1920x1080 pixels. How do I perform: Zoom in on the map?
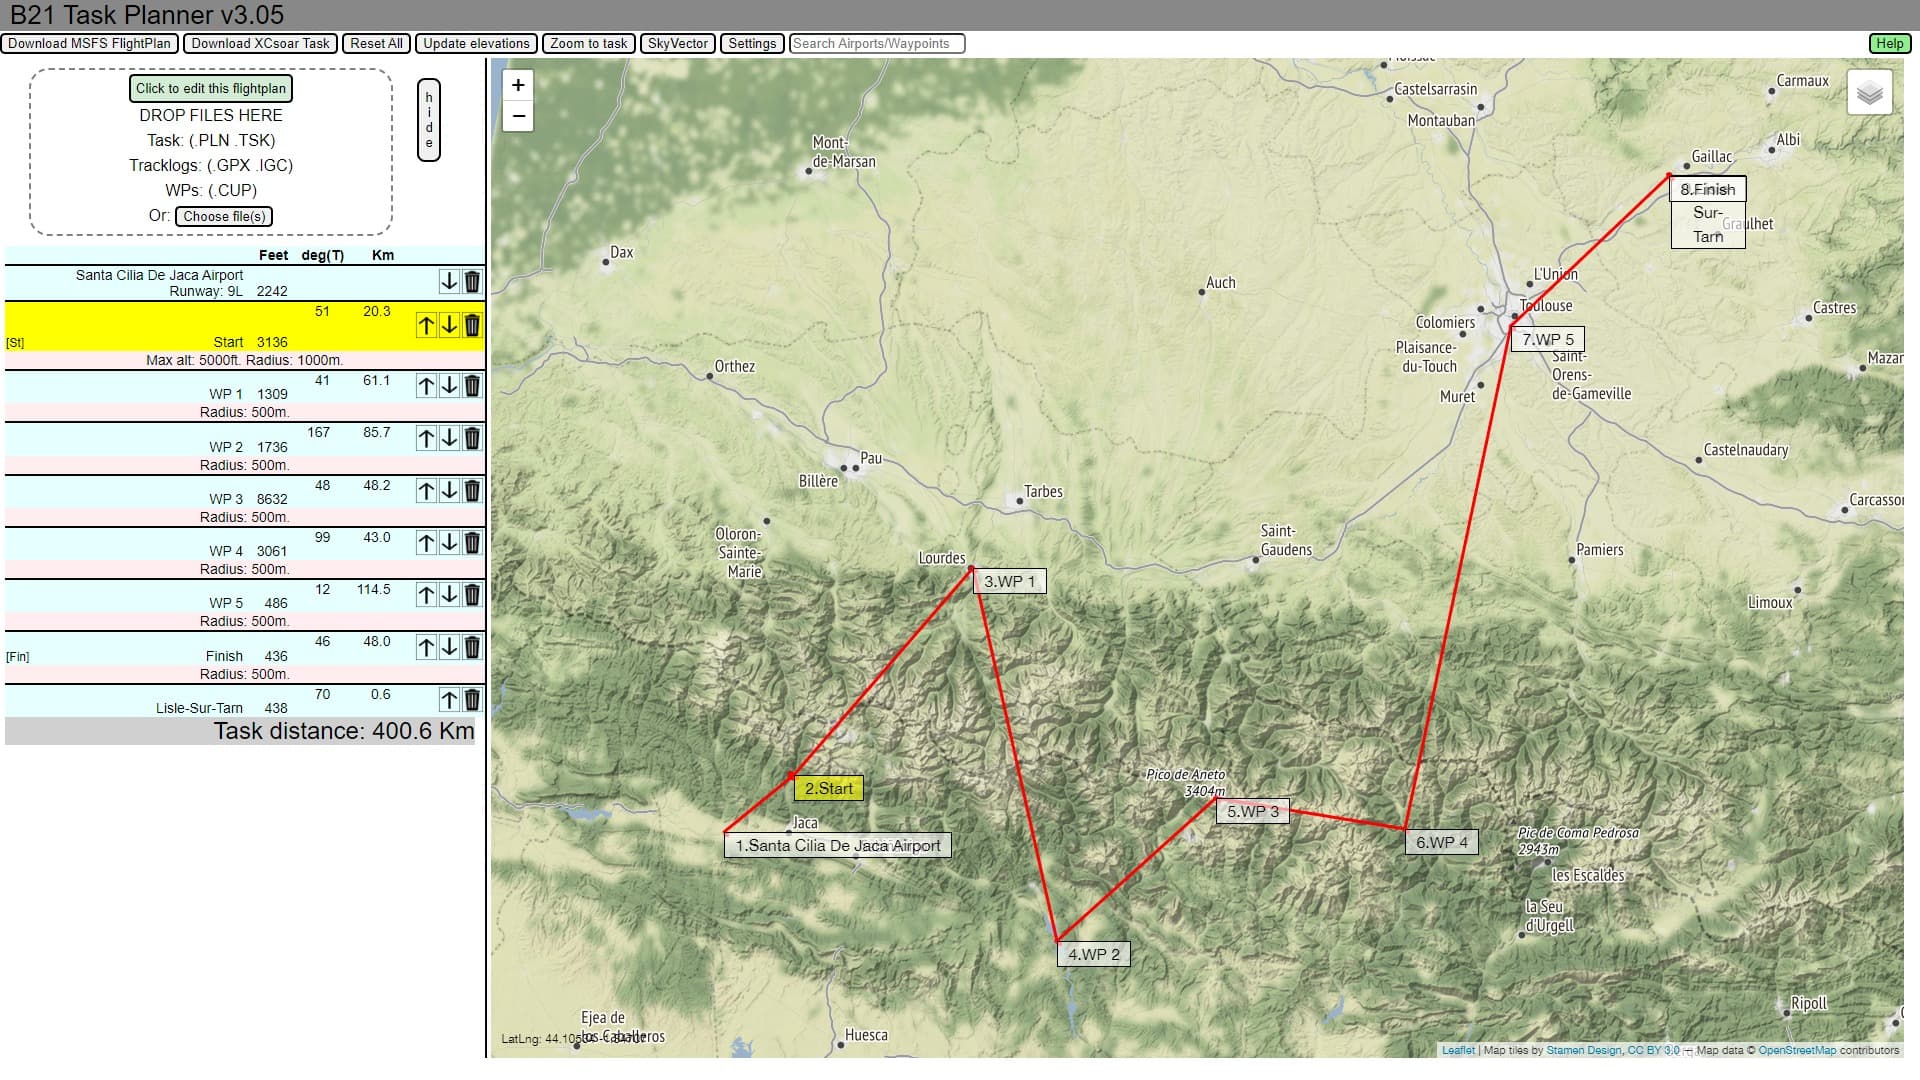518,85
